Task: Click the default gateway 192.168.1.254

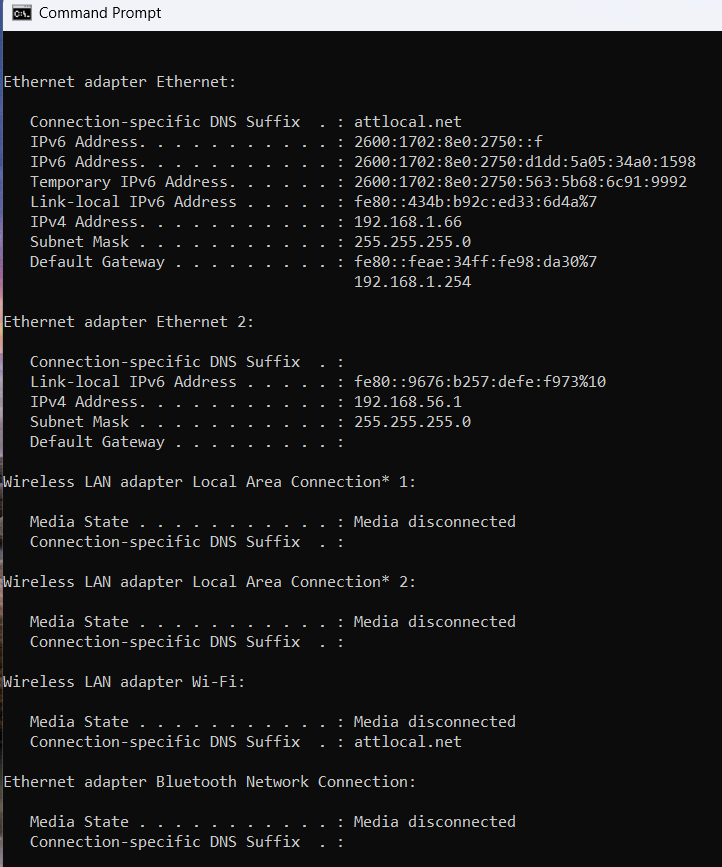Action: tap(412, 282)
